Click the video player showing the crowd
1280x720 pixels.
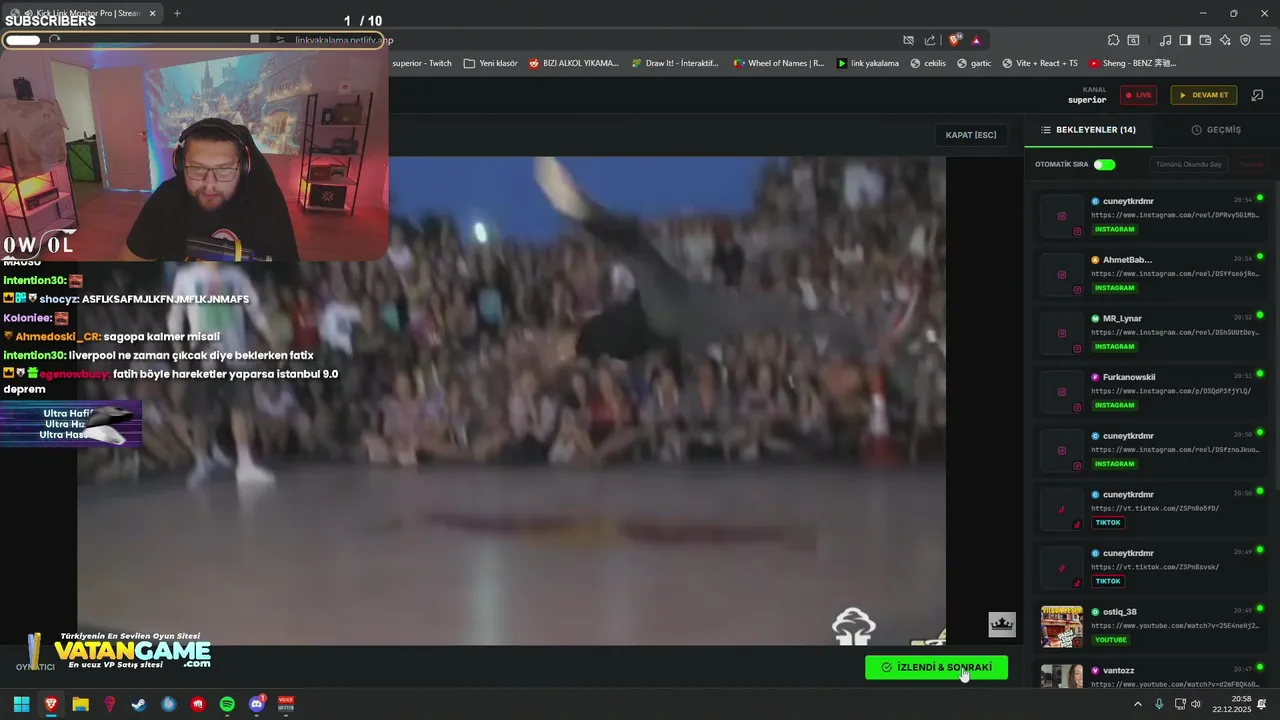[511, 400]
